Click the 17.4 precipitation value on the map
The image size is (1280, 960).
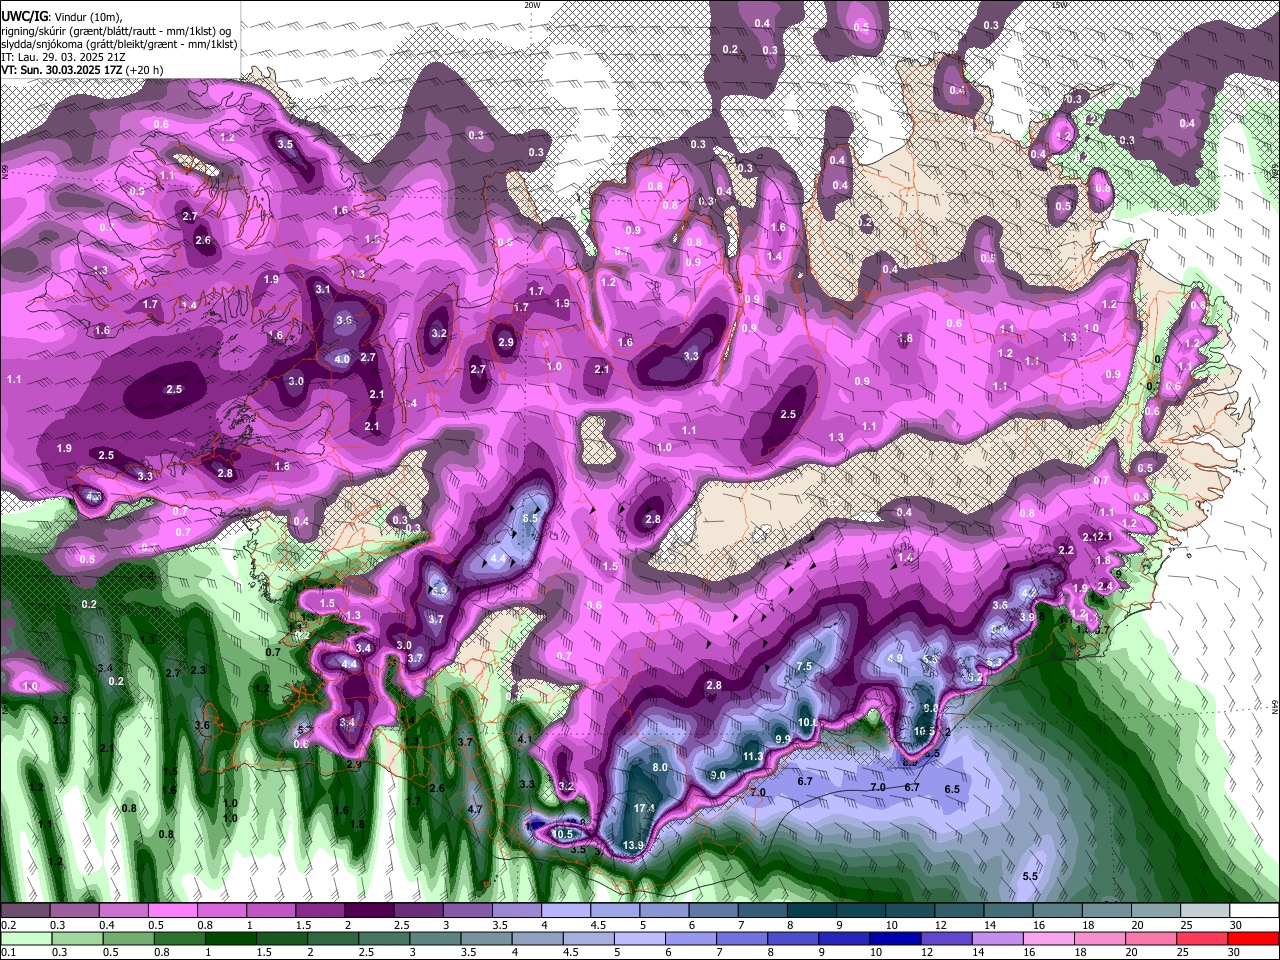point(645,808)
